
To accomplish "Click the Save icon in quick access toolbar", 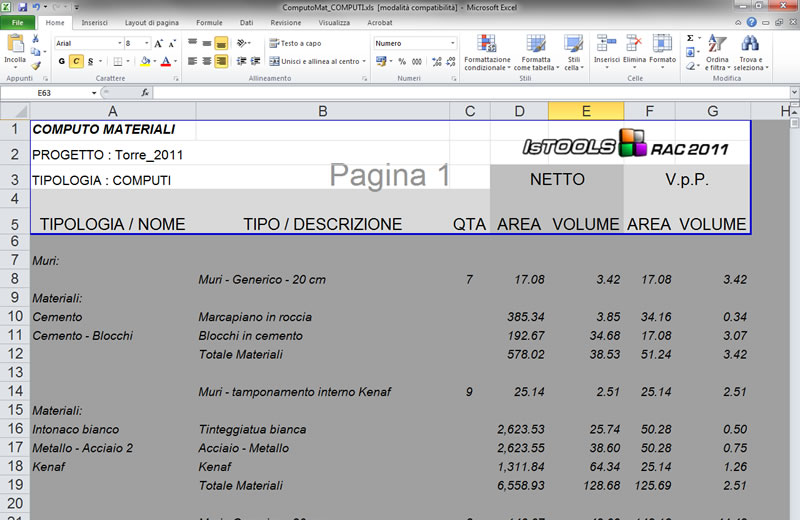I will (22, 7).
